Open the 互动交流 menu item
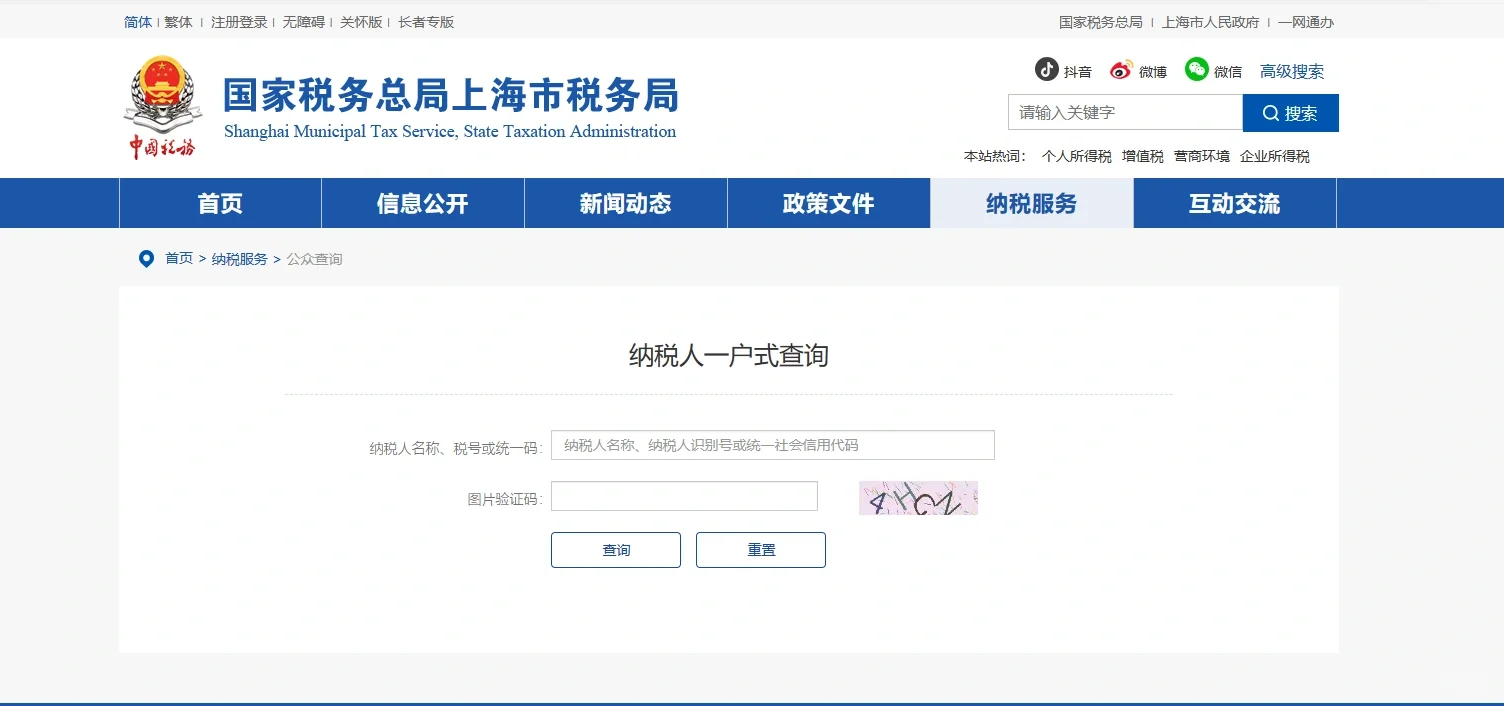The height and width of the screenshot is (706, 1504). click(x=1235, y=203)
